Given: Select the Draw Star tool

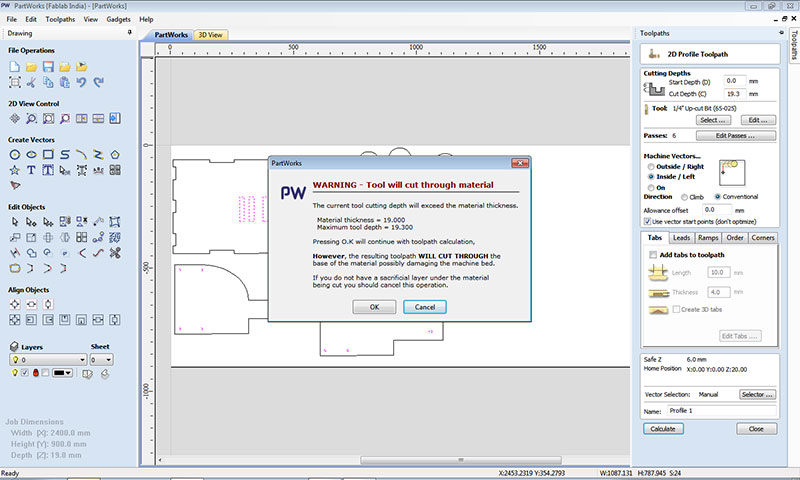Looking at the screenshot, I should coord(15,170).
